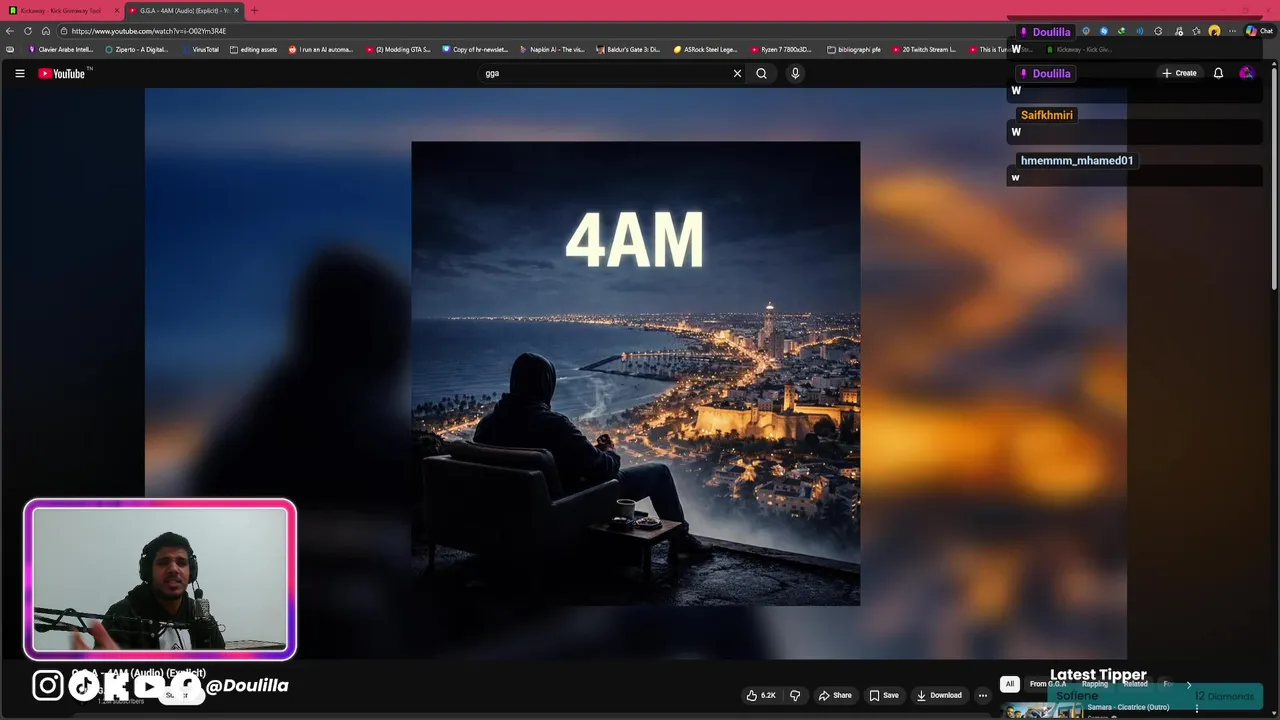
Task: Click the Share button
Action: click(x=835, y=695)
